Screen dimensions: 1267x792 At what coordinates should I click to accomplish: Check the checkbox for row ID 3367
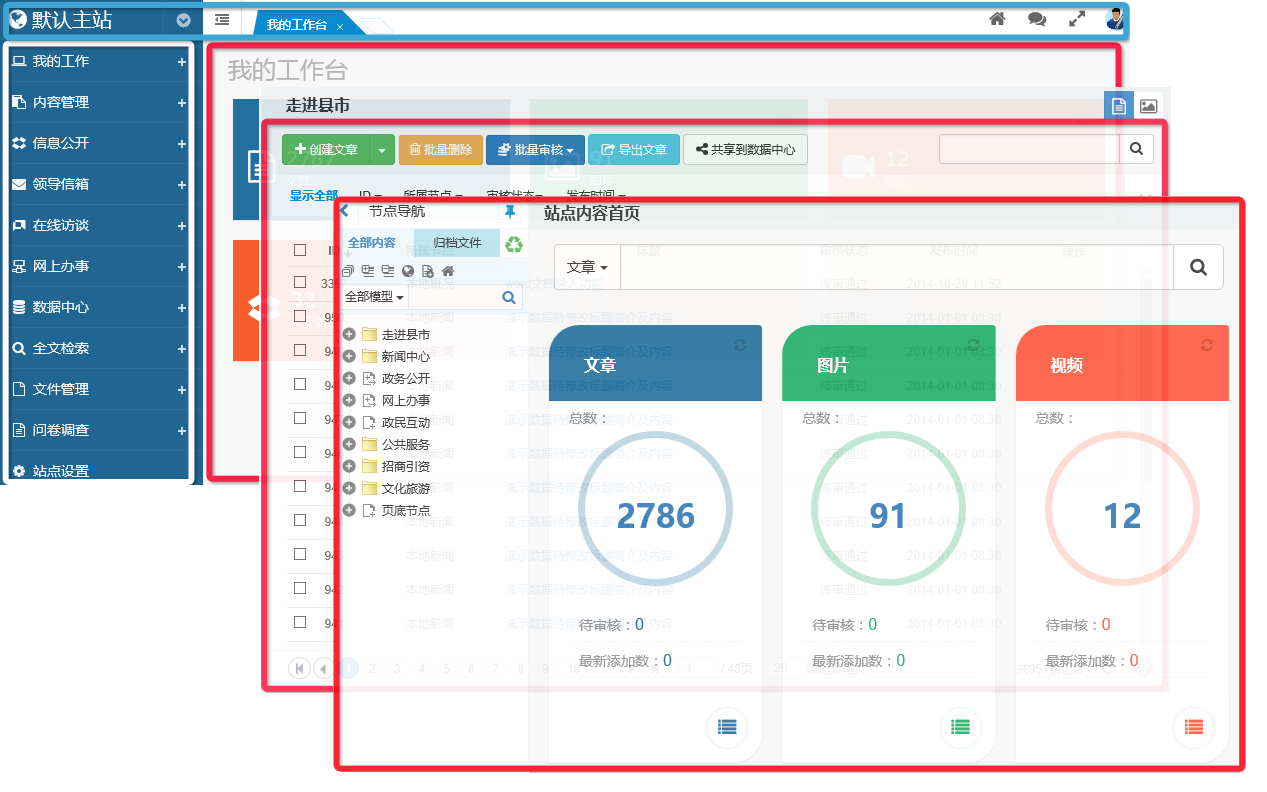(x=300, y=283)
